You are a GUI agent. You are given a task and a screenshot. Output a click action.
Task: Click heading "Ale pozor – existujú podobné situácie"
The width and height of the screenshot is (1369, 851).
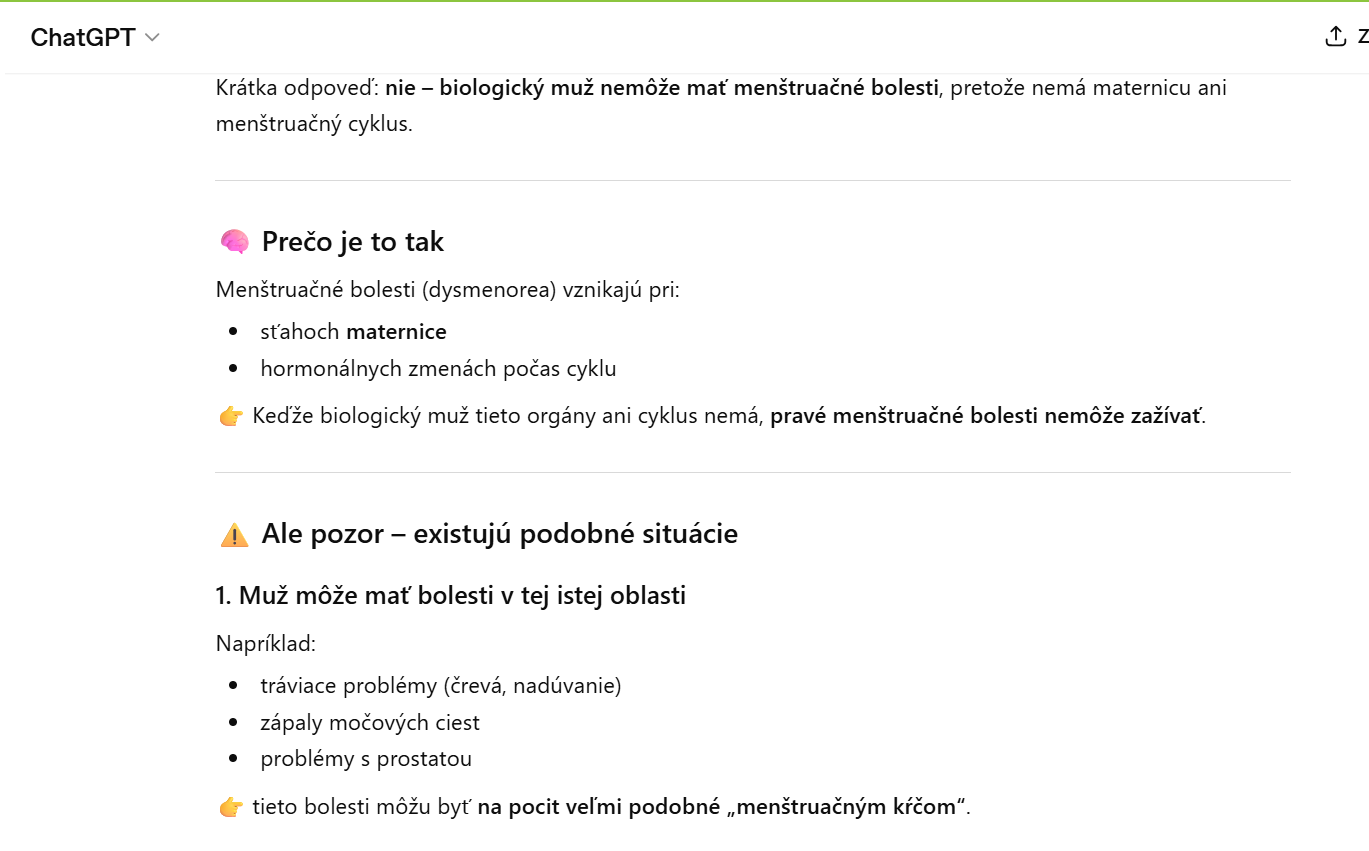[499, 534]
